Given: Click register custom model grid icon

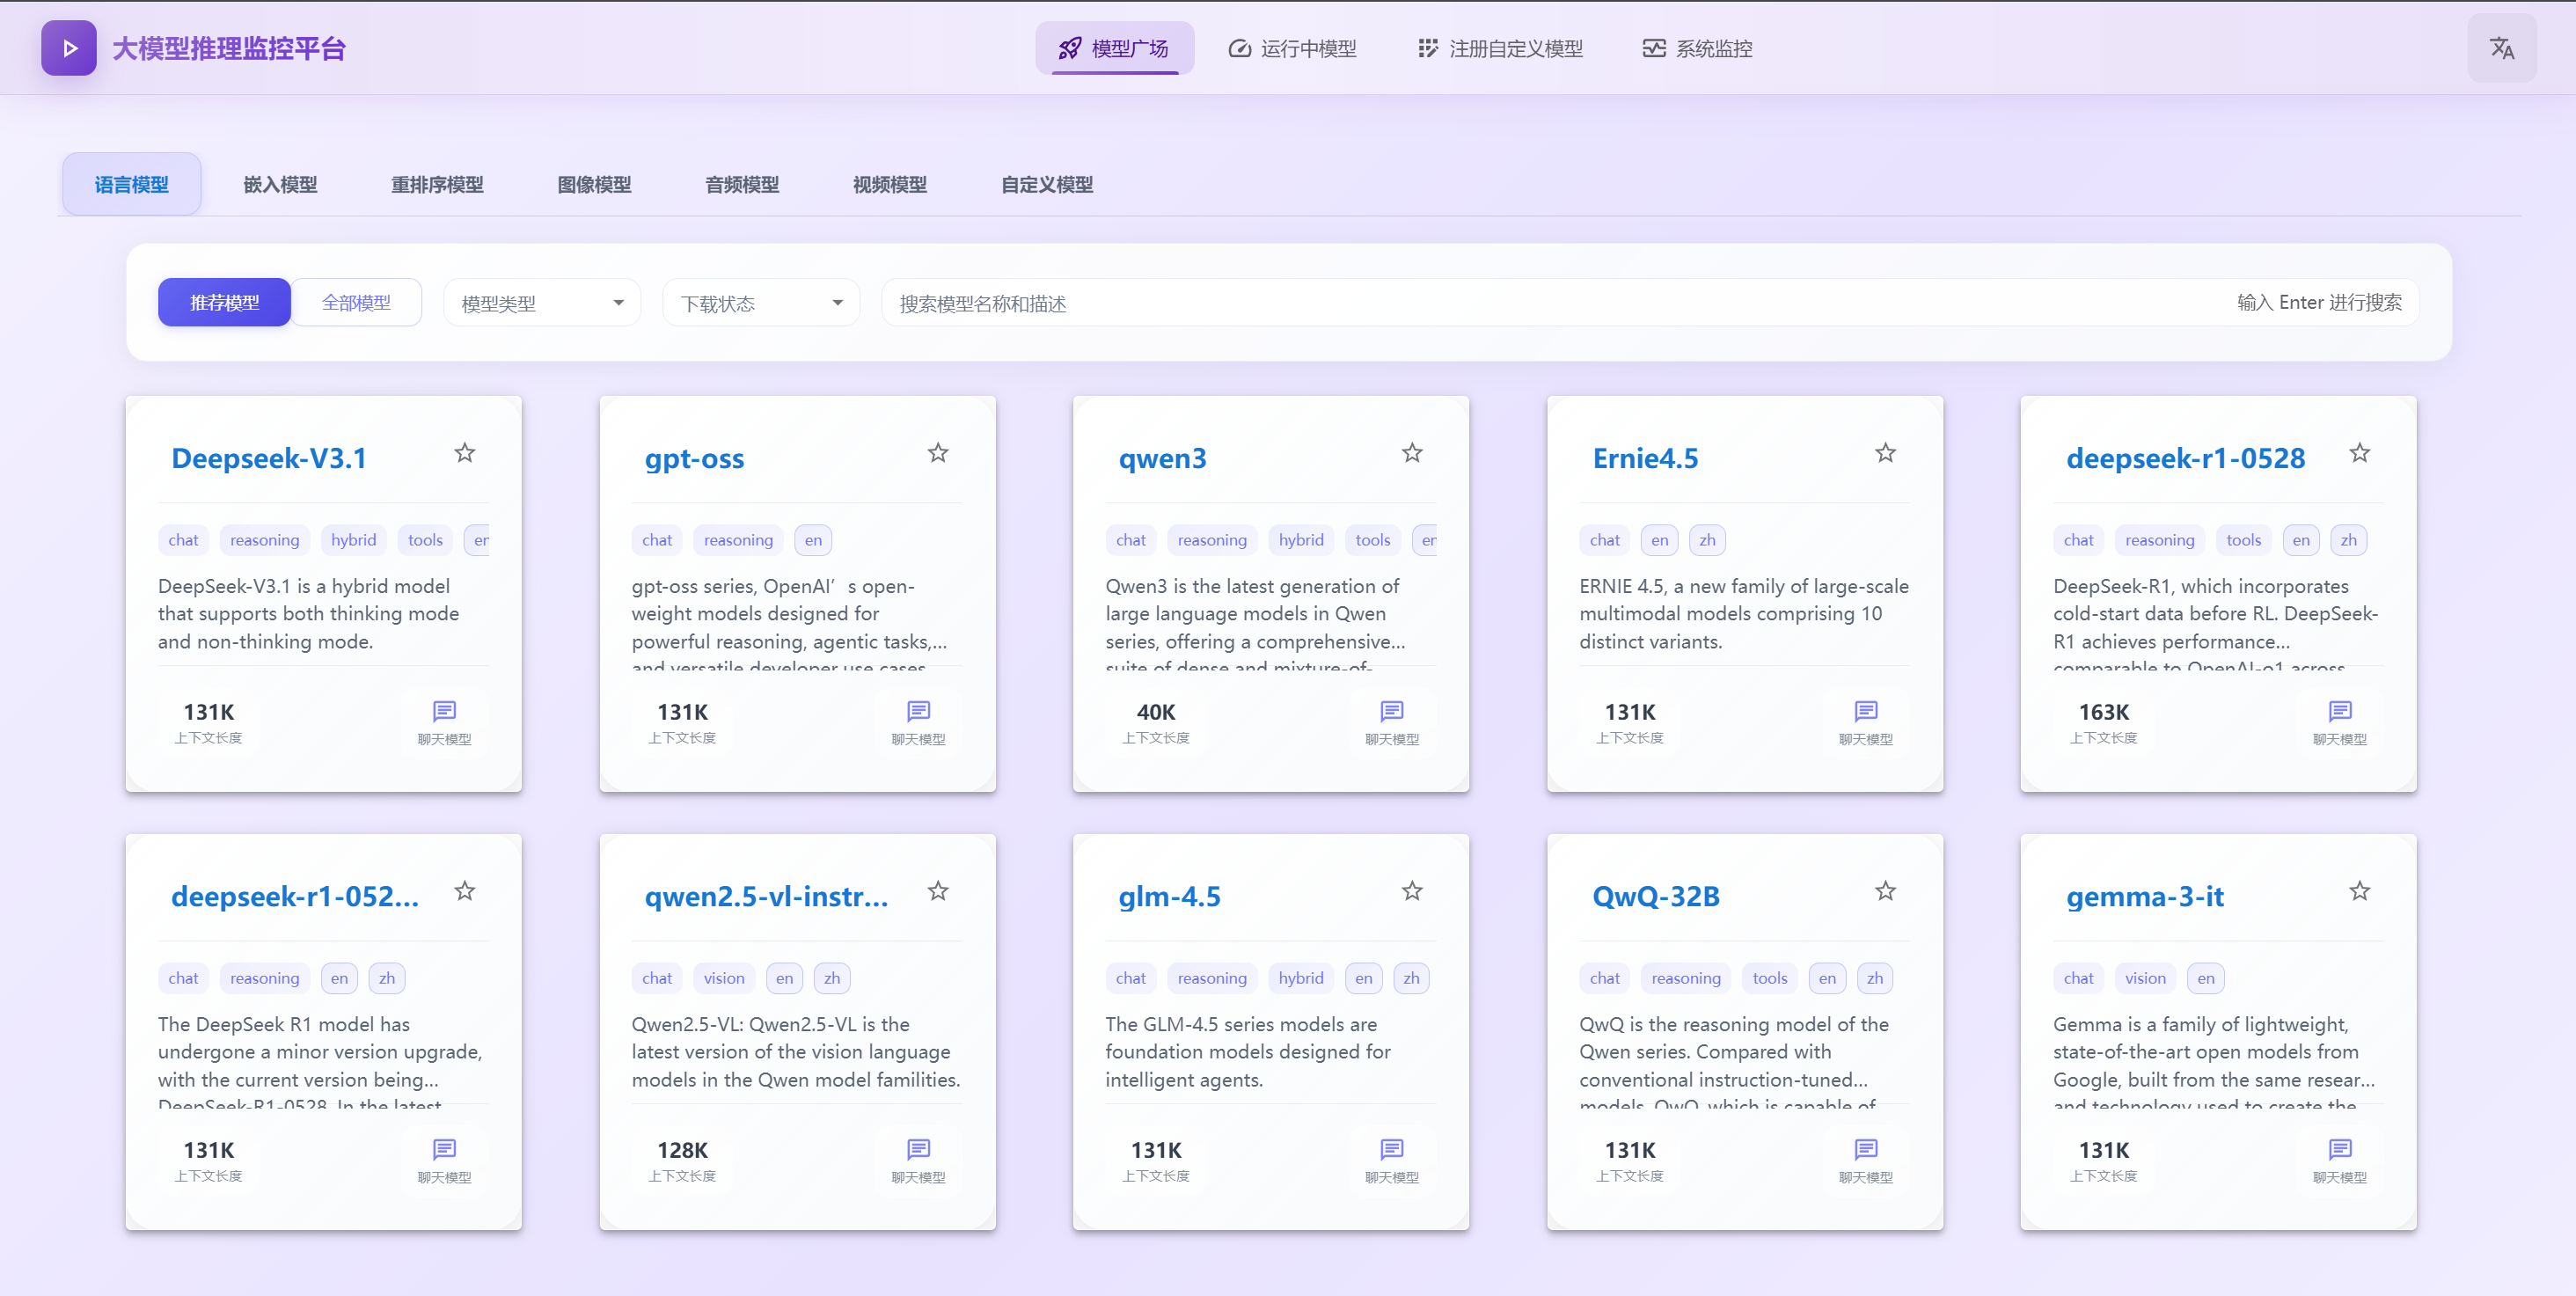Looking at the screenshot, I should click(1428, 48).
